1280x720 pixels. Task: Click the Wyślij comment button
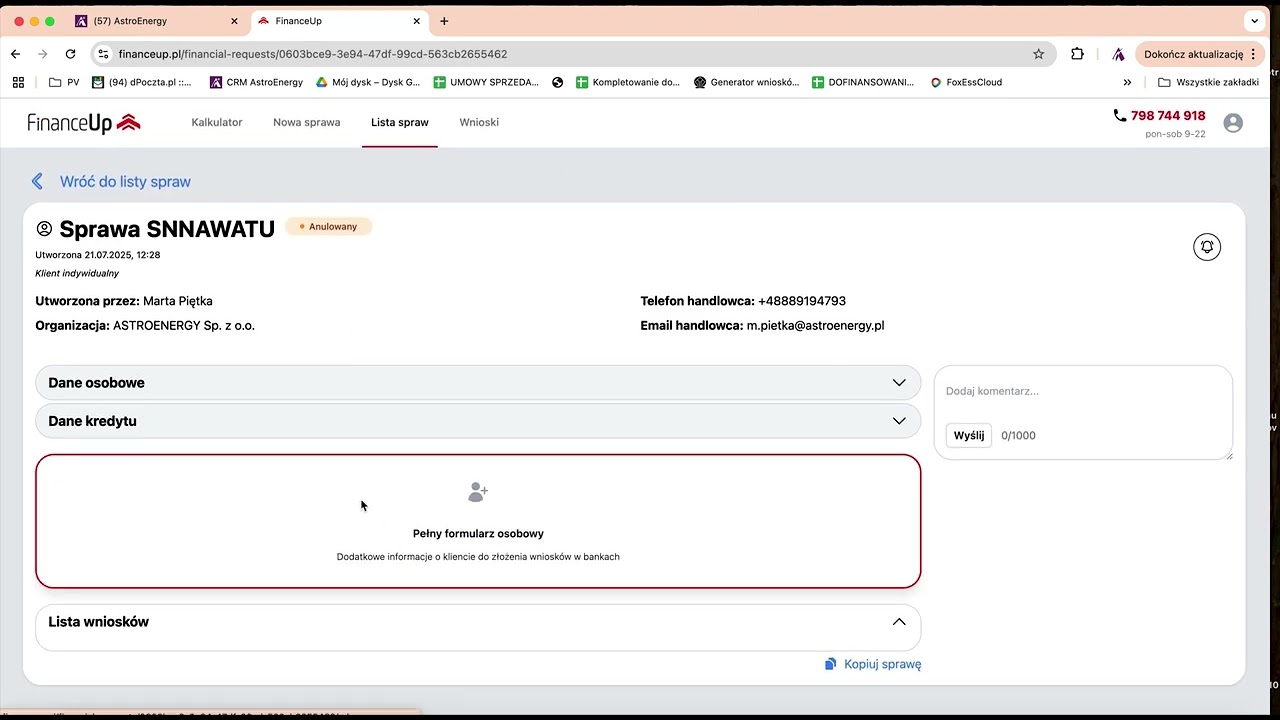(969, 435)
